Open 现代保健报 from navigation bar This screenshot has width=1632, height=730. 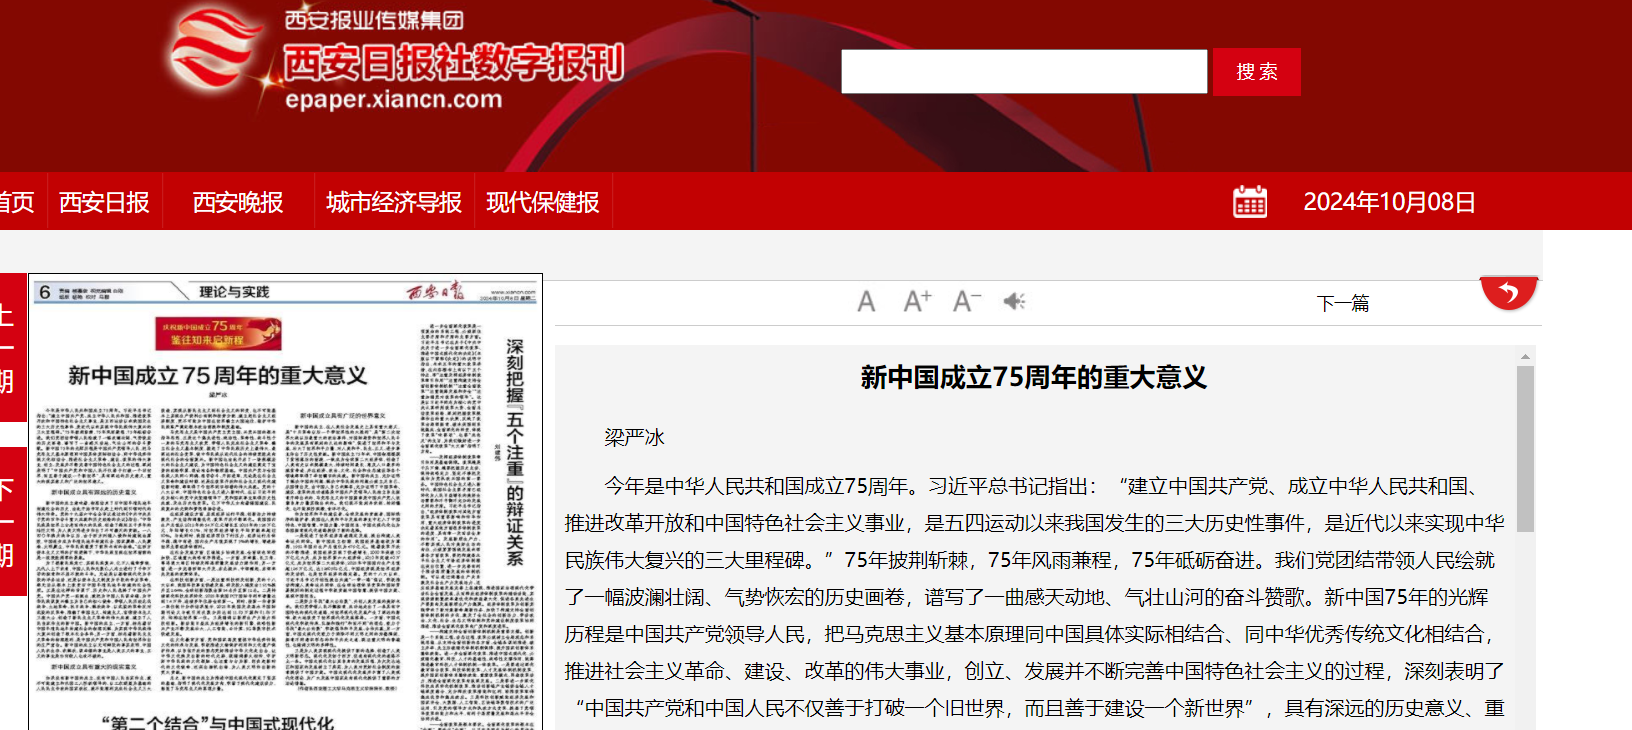[542, 202]
